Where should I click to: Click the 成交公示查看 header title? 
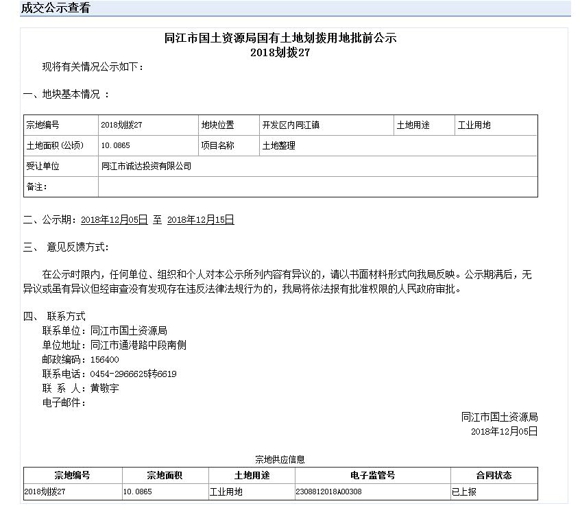coord(55,8)
